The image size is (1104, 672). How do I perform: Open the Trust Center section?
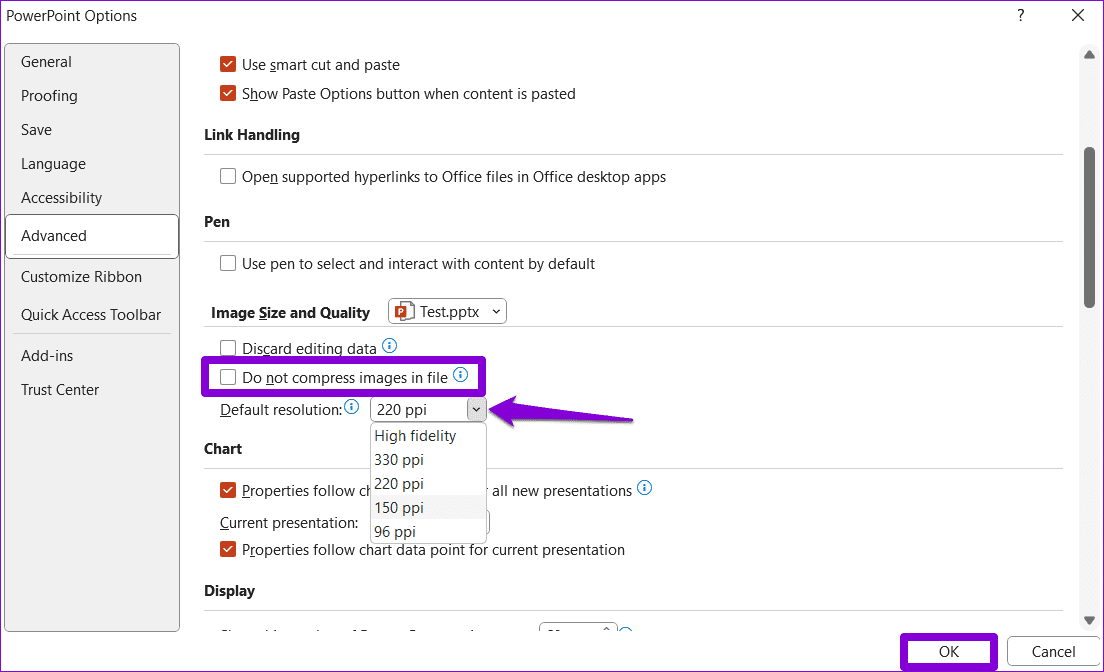(60, 390)
